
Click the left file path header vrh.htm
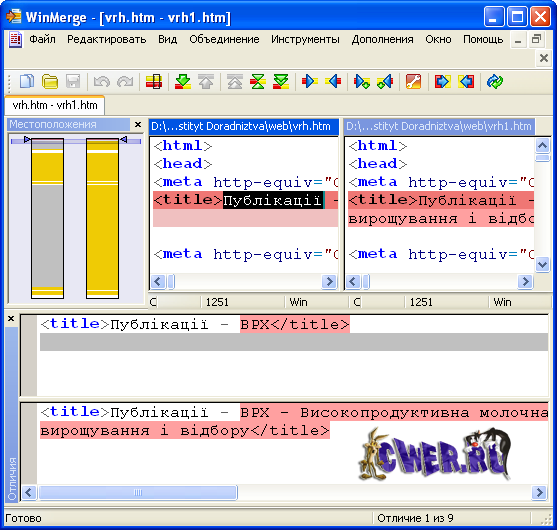pos(244,126)
